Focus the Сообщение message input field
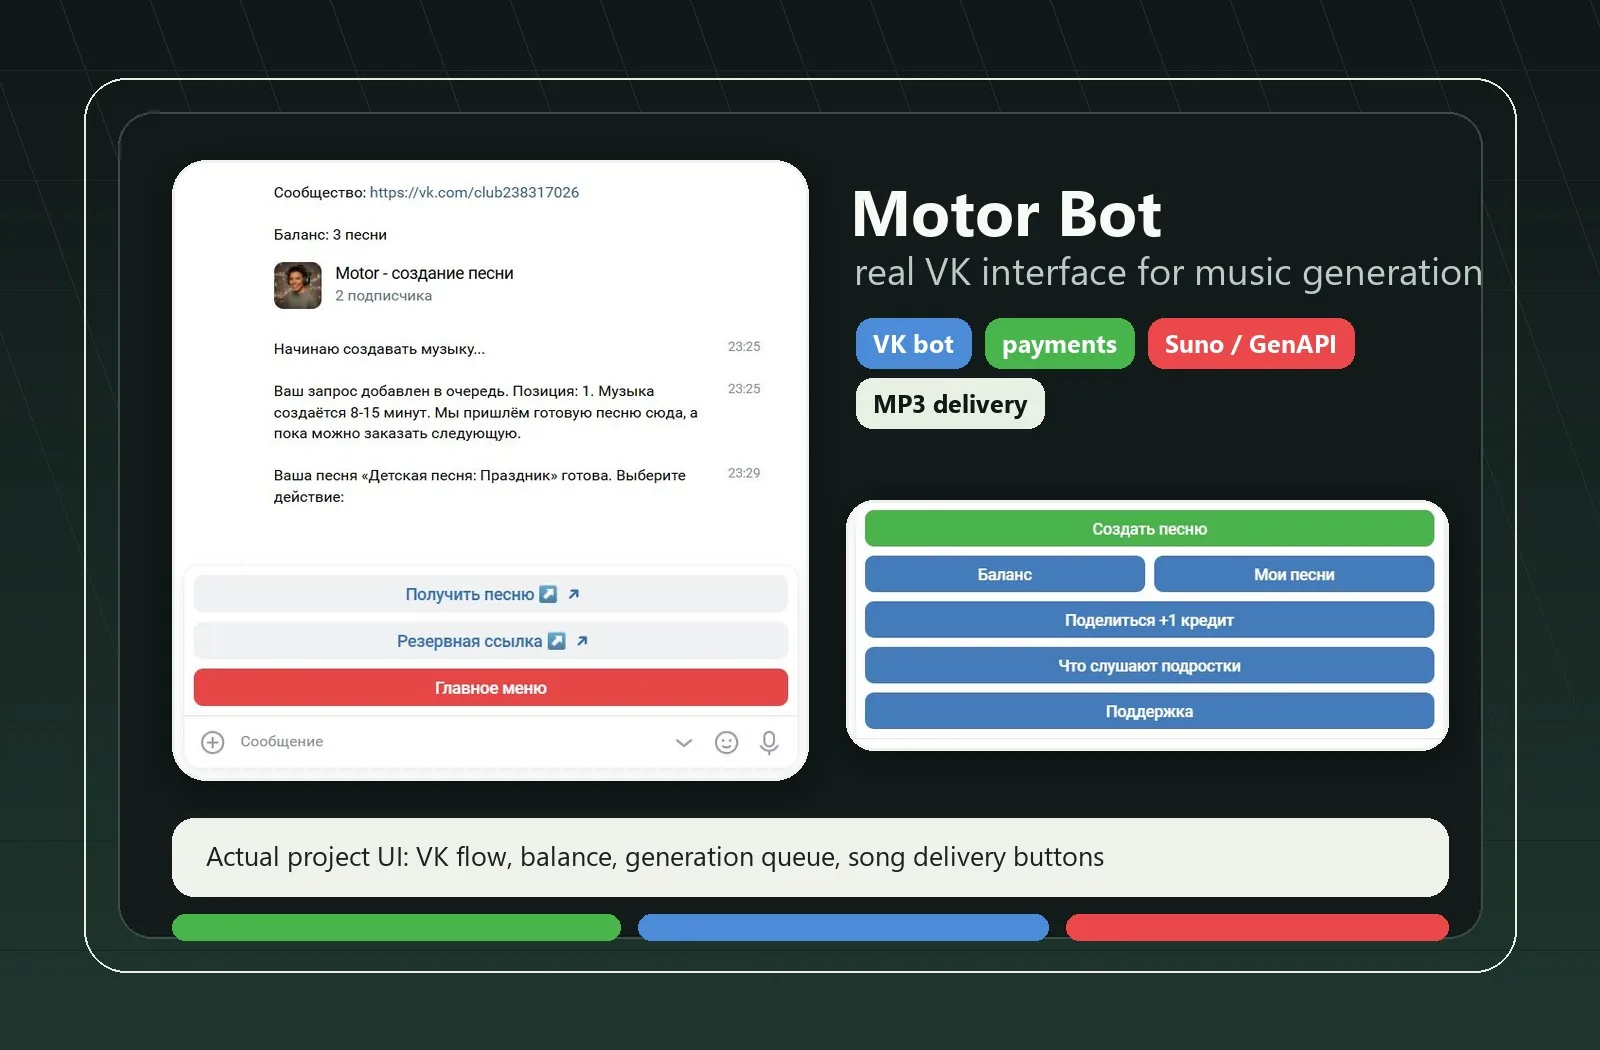This screenshot has width=1600, height=1050. (450, 742)
